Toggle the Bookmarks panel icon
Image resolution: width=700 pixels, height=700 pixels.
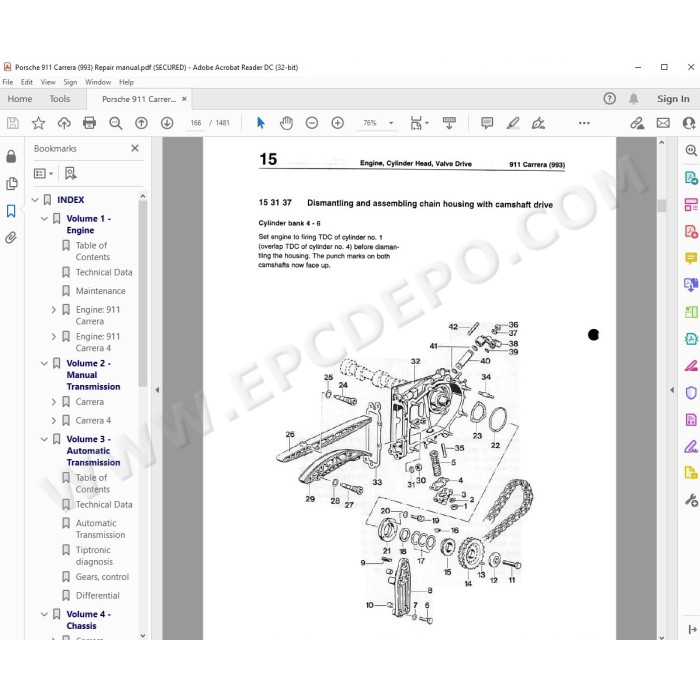(x=11, y=211)
